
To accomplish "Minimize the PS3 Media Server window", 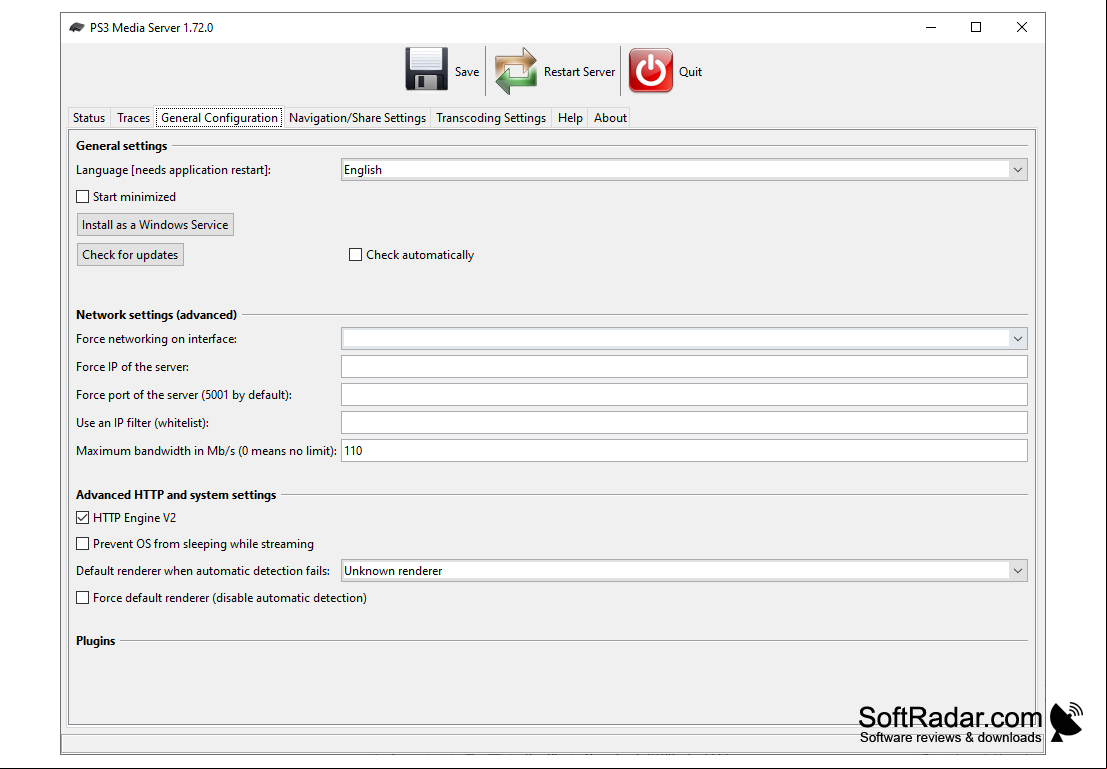I will [931, 28].
